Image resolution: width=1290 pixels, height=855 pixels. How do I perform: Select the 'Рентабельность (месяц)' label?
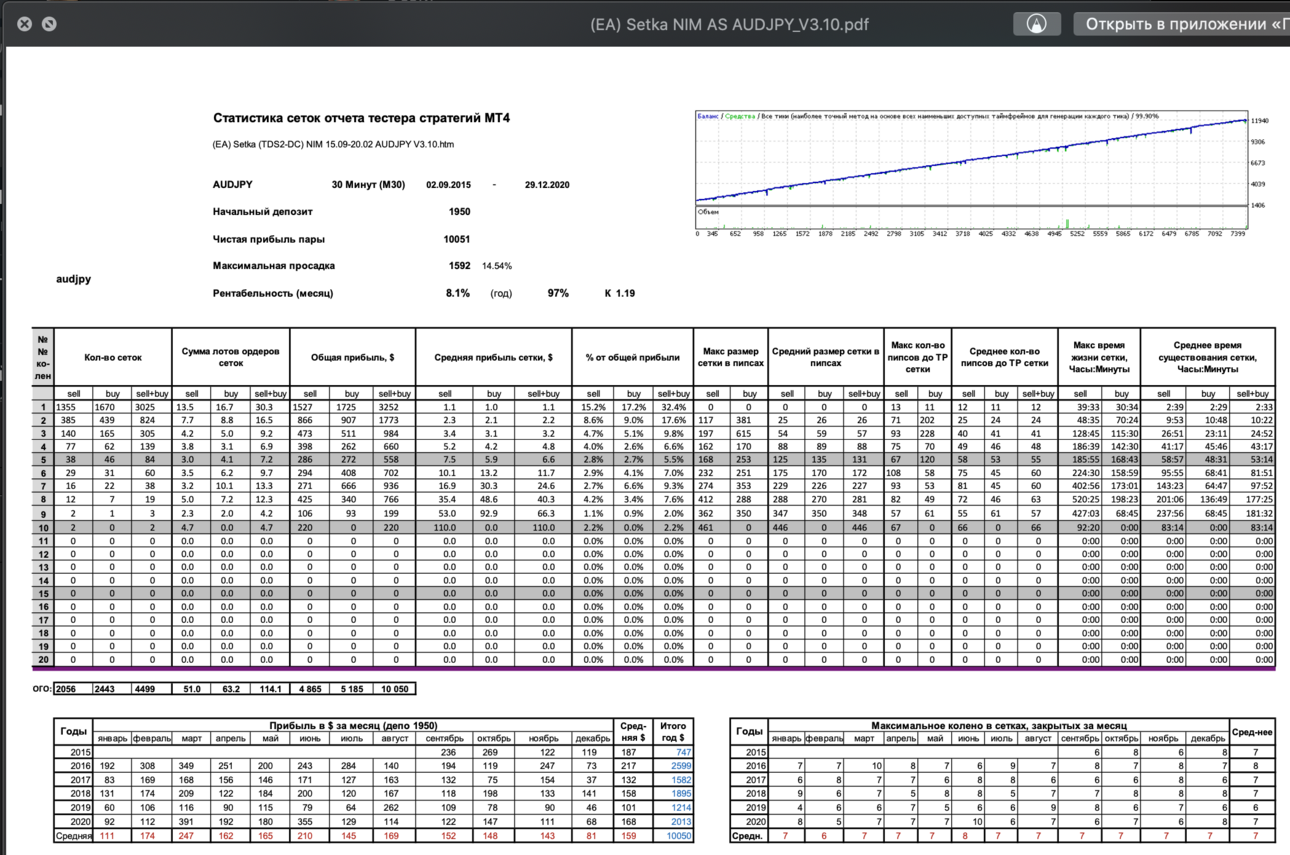(x=272, y=293)
